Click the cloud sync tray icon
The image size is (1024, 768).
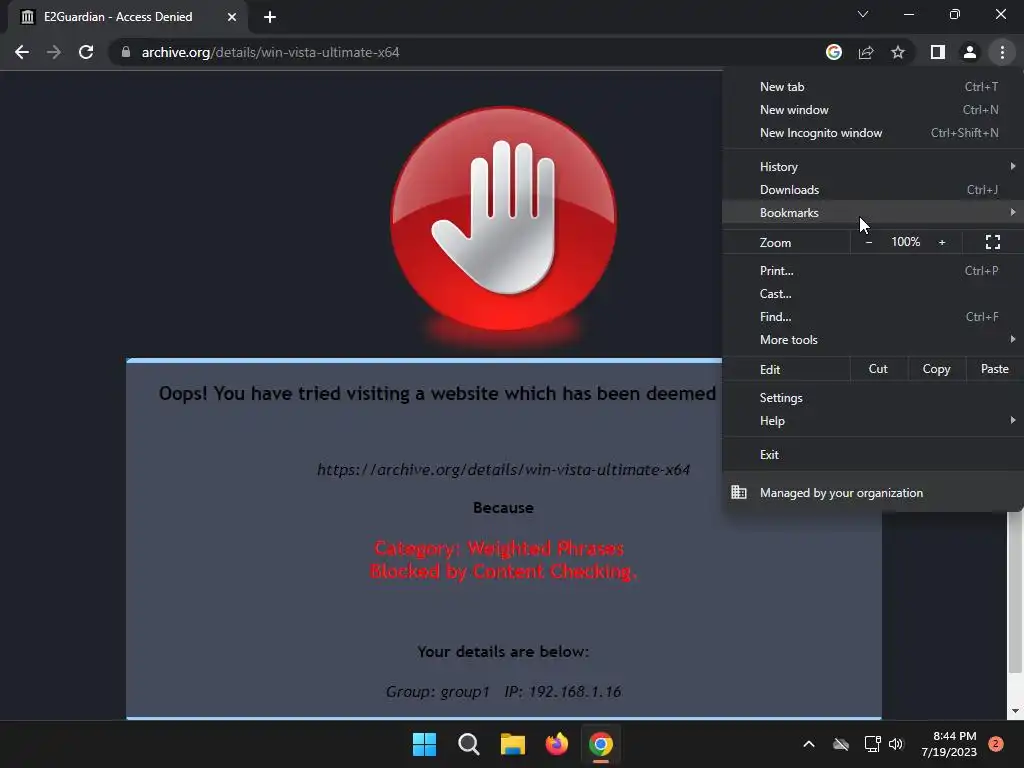pyautogui.click(x=841, y=744)
